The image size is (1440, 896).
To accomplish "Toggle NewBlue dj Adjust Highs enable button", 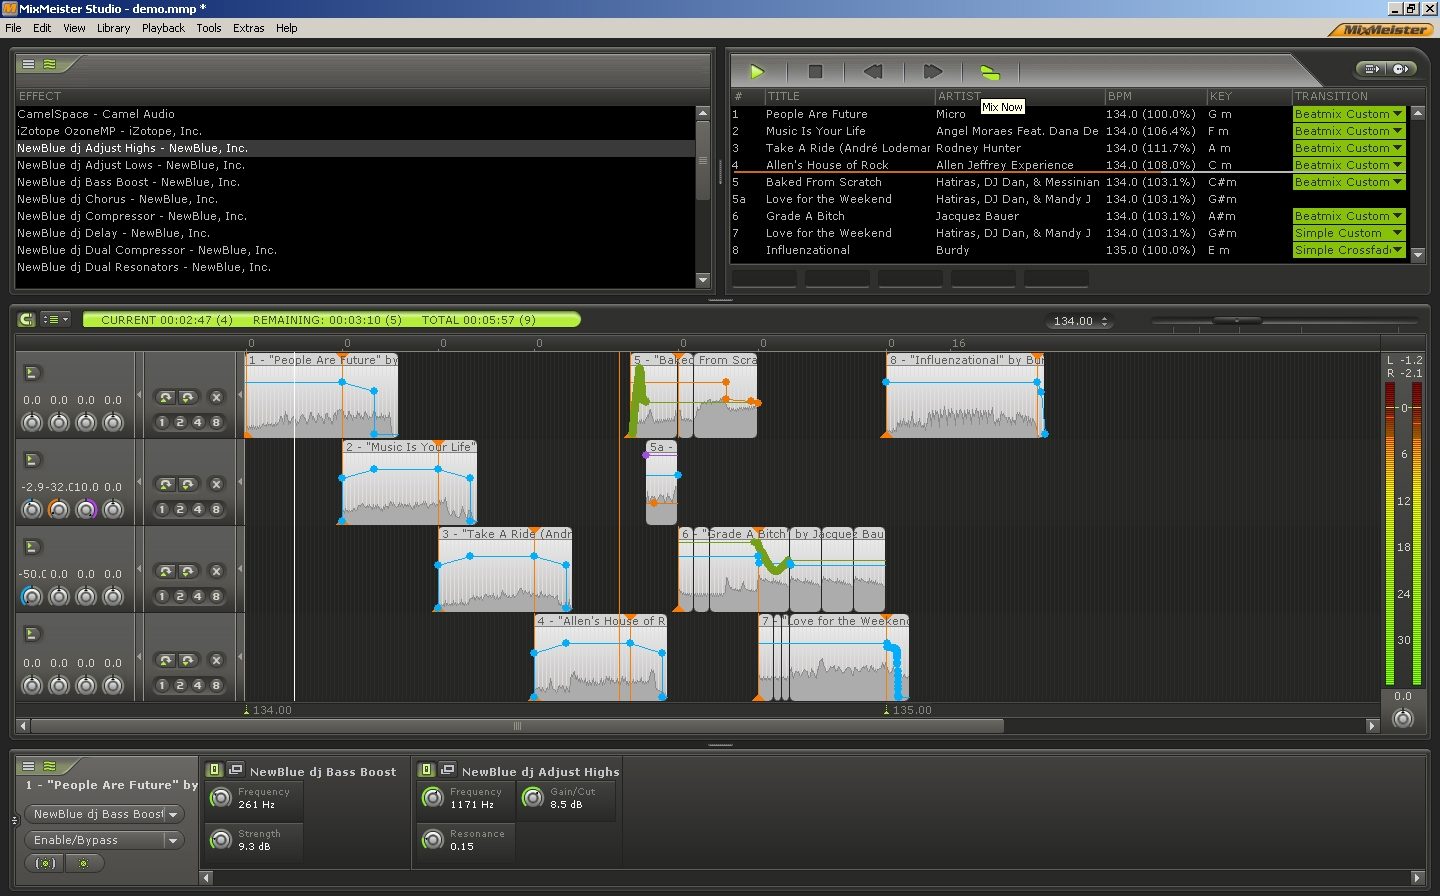I will [x=426, y=769].
